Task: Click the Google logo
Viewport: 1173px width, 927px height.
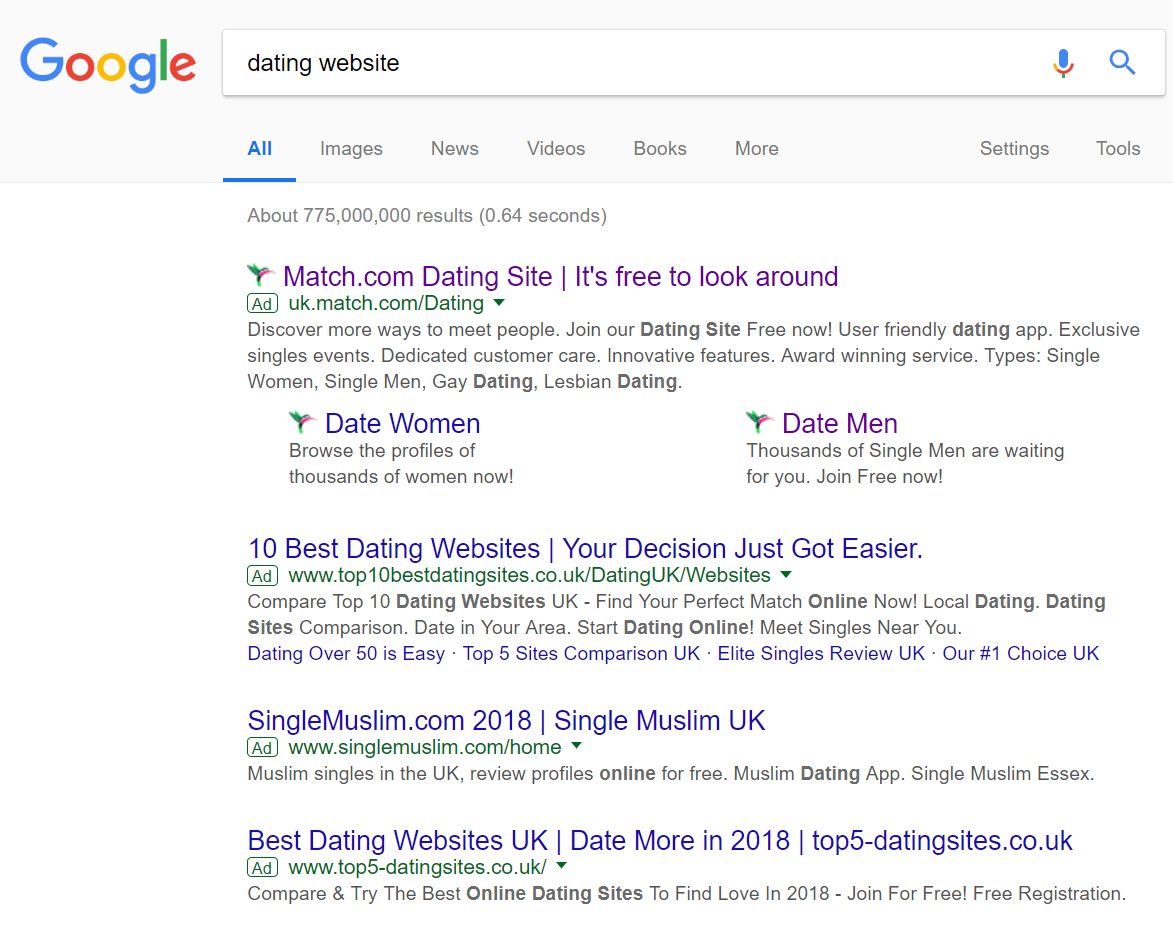Action: [108, 64]
